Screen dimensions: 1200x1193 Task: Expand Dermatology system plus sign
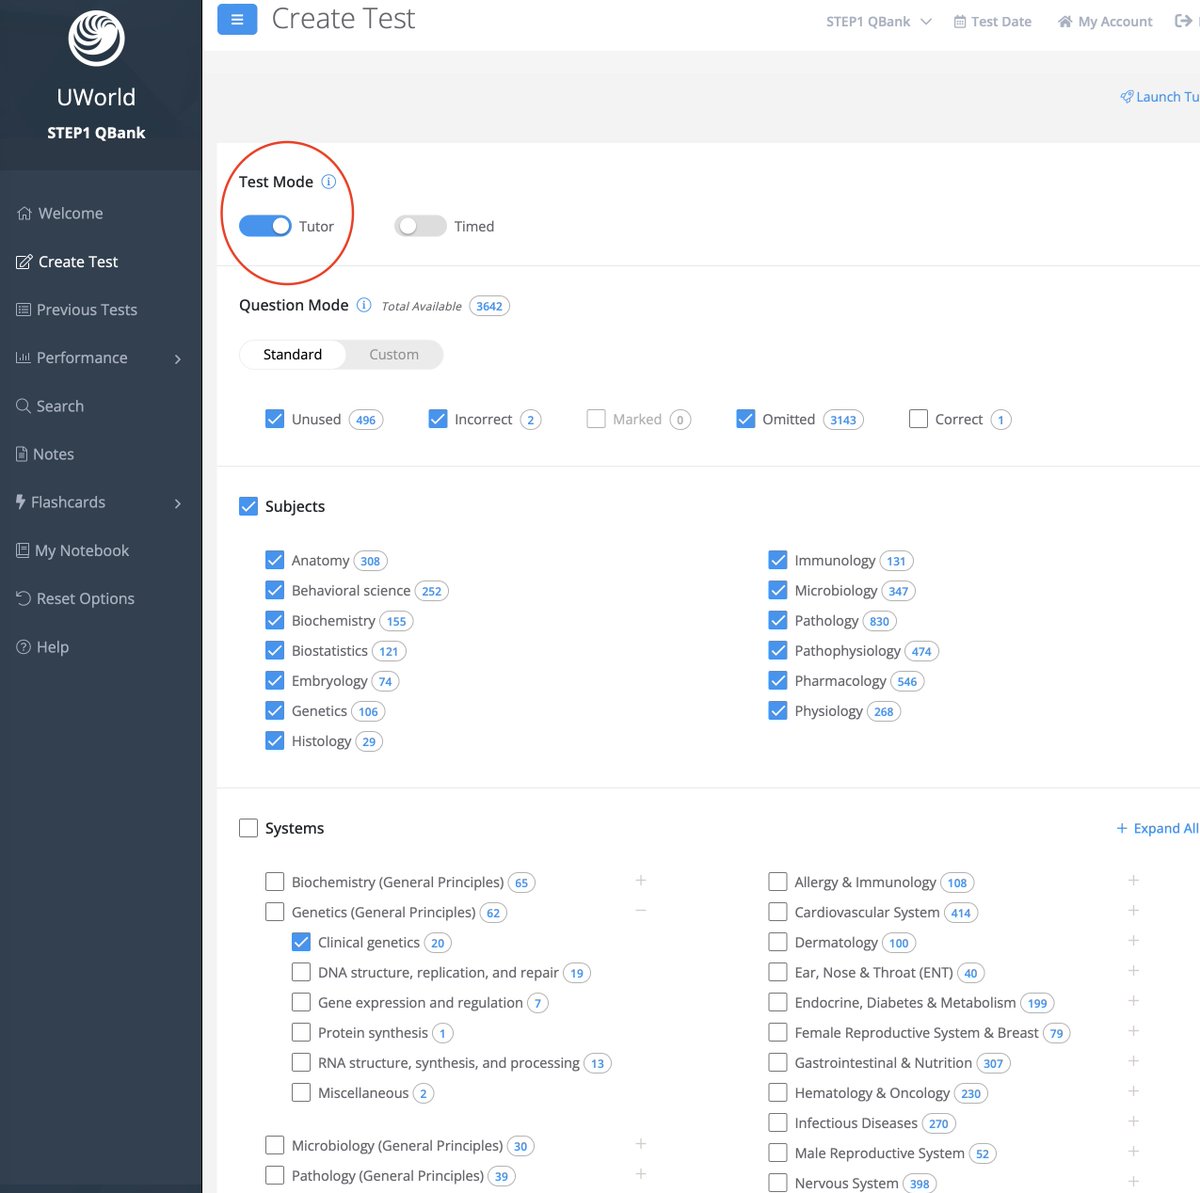tap(1133, 940)
